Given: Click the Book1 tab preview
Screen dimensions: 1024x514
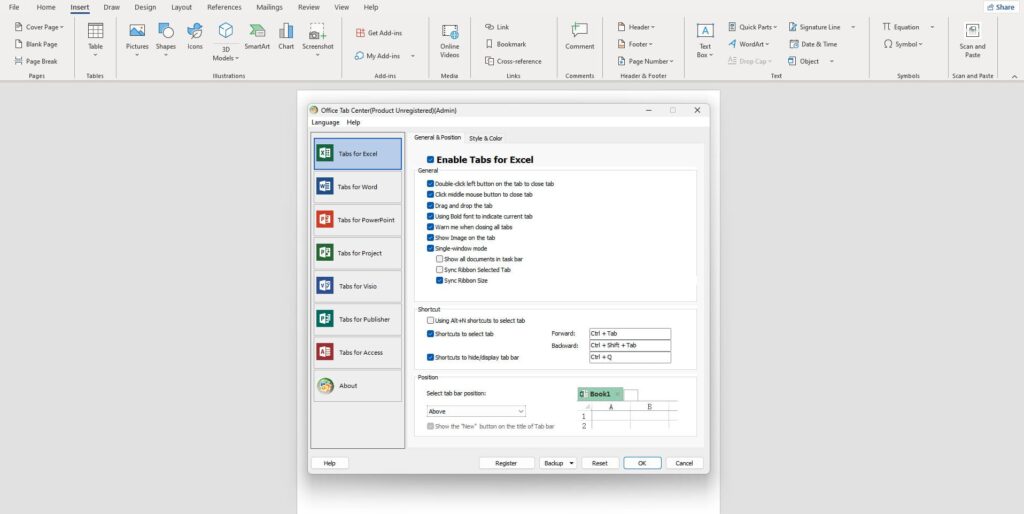Looking at the screenshot, I should click(x=600, y=394).
